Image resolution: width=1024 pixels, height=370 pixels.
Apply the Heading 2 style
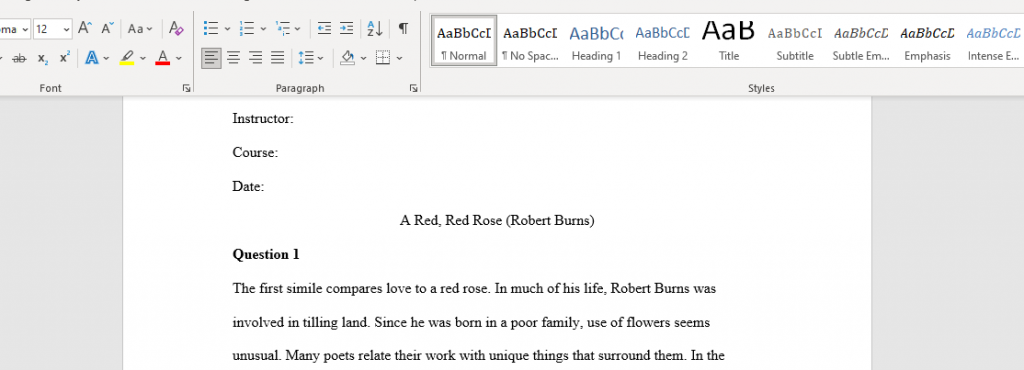[x=662, y=40]
